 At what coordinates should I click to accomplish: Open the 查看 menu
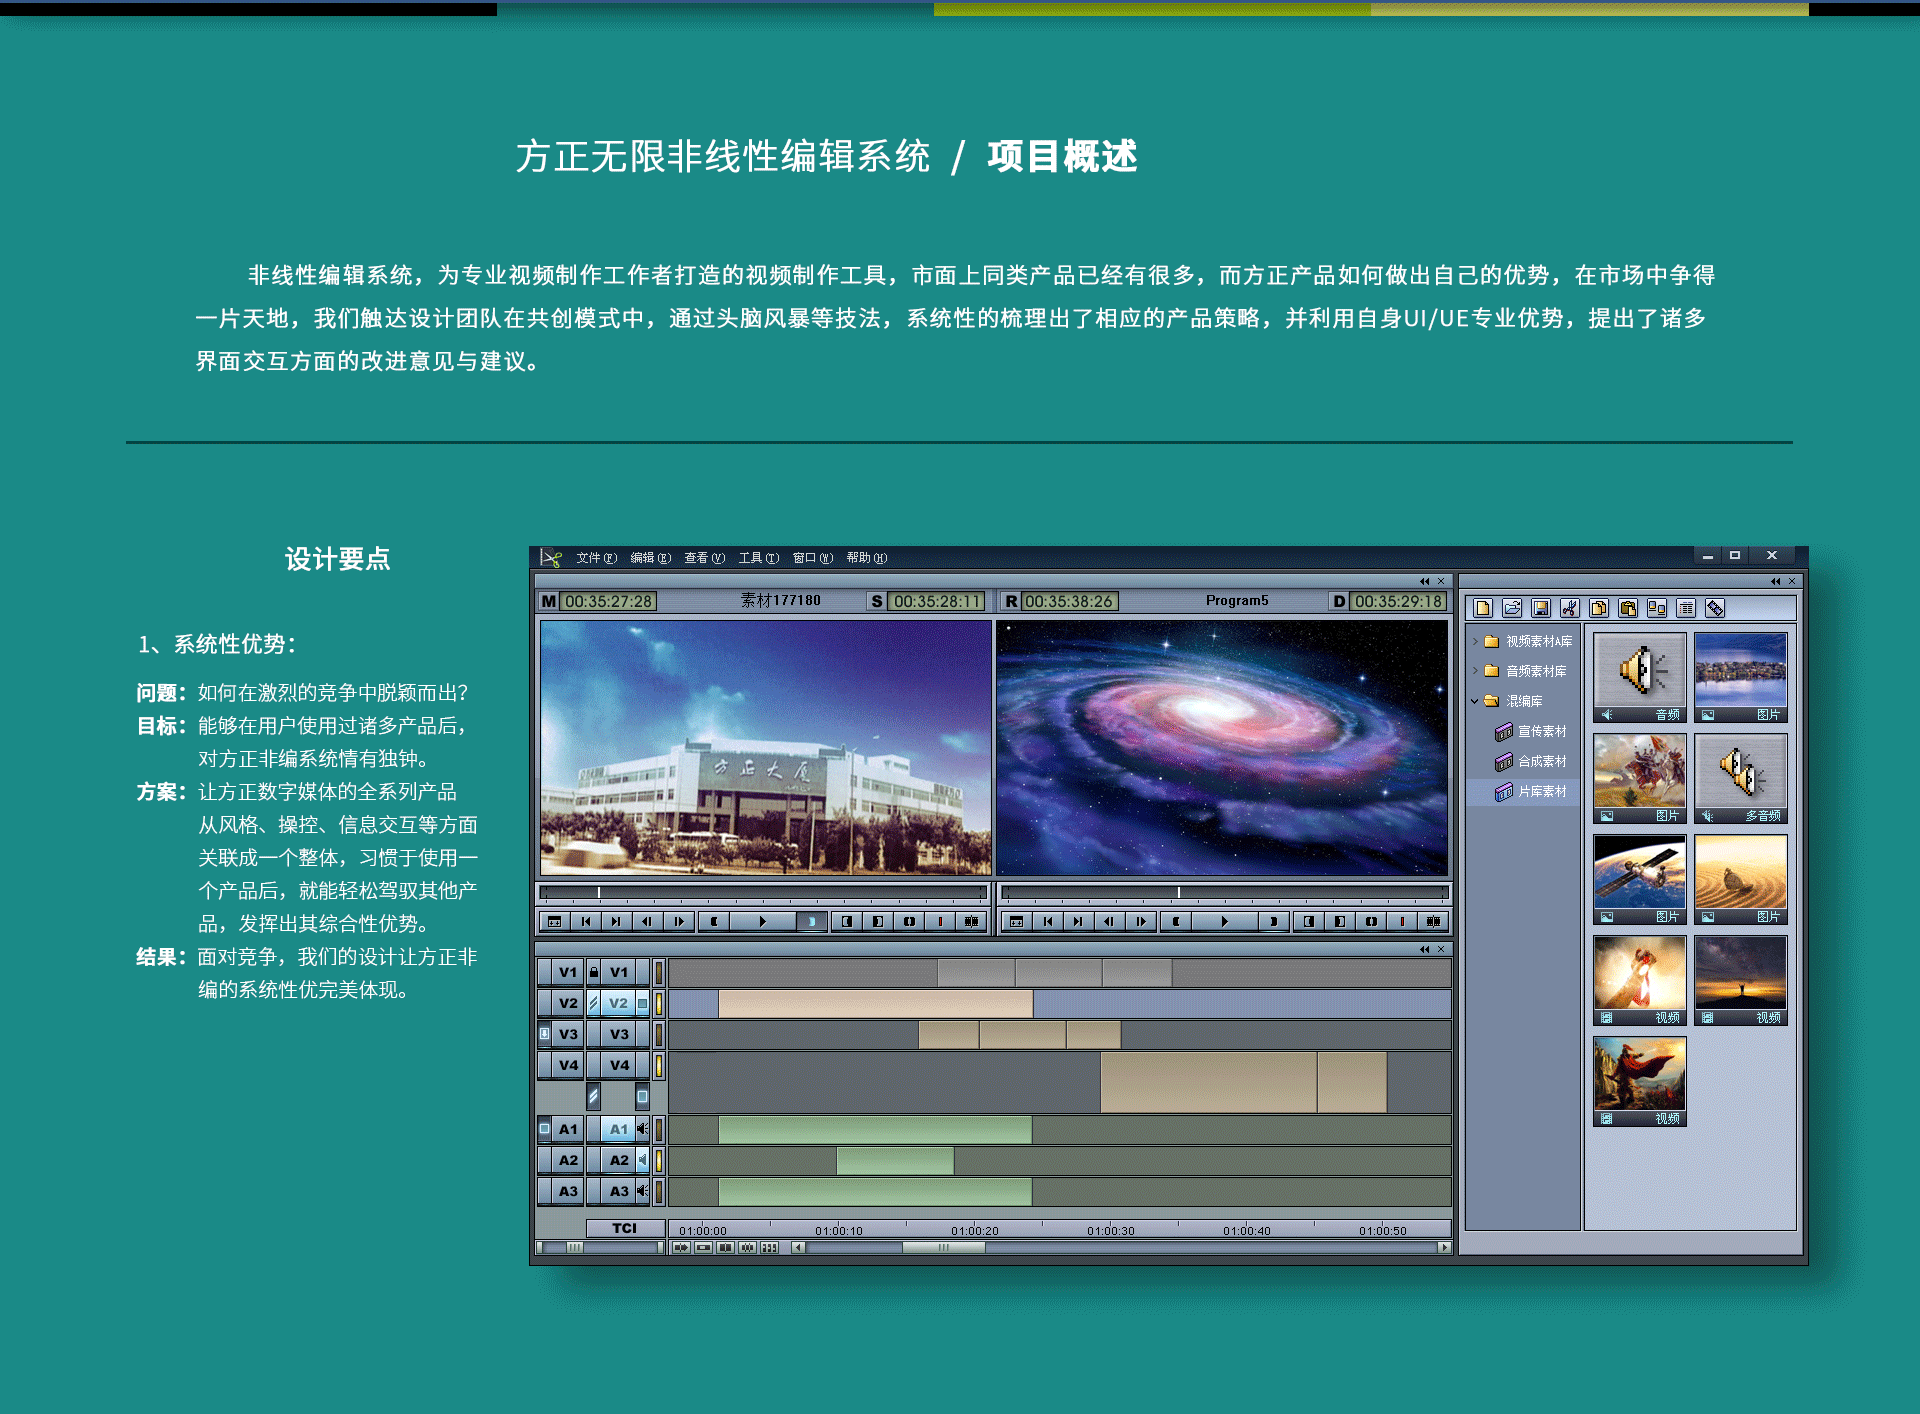704,558
